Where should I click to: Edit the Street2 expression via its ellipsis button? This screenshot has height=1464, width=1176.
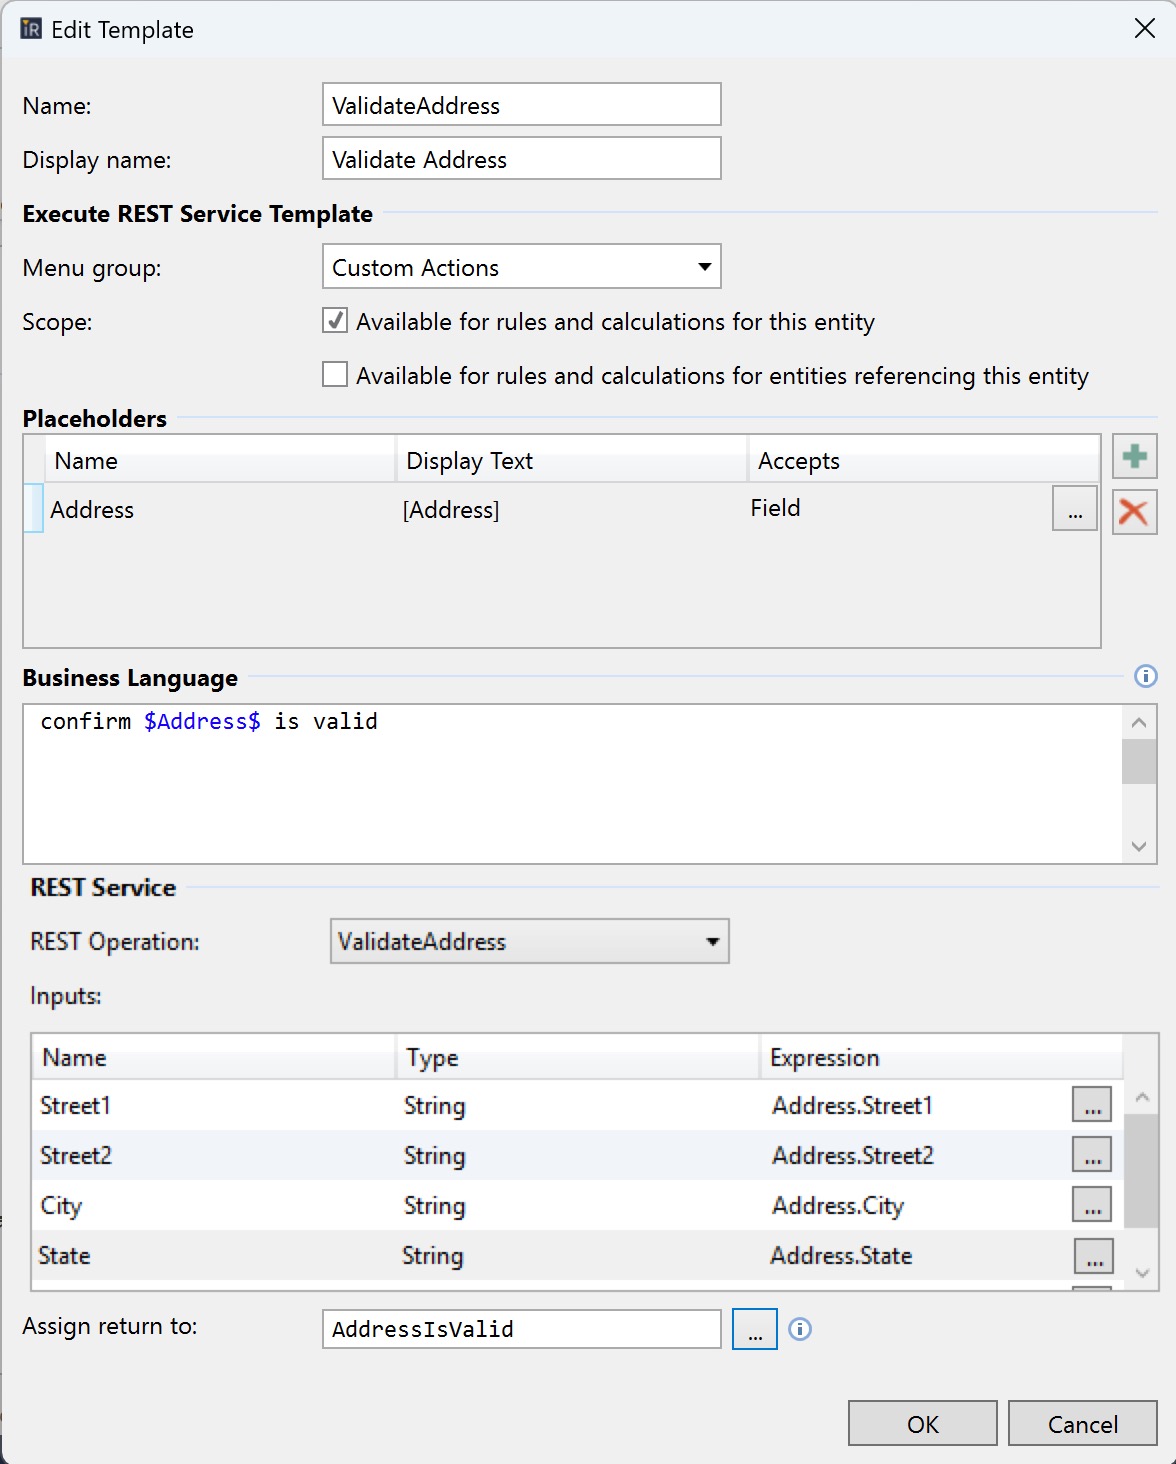coord(1092,1154)
